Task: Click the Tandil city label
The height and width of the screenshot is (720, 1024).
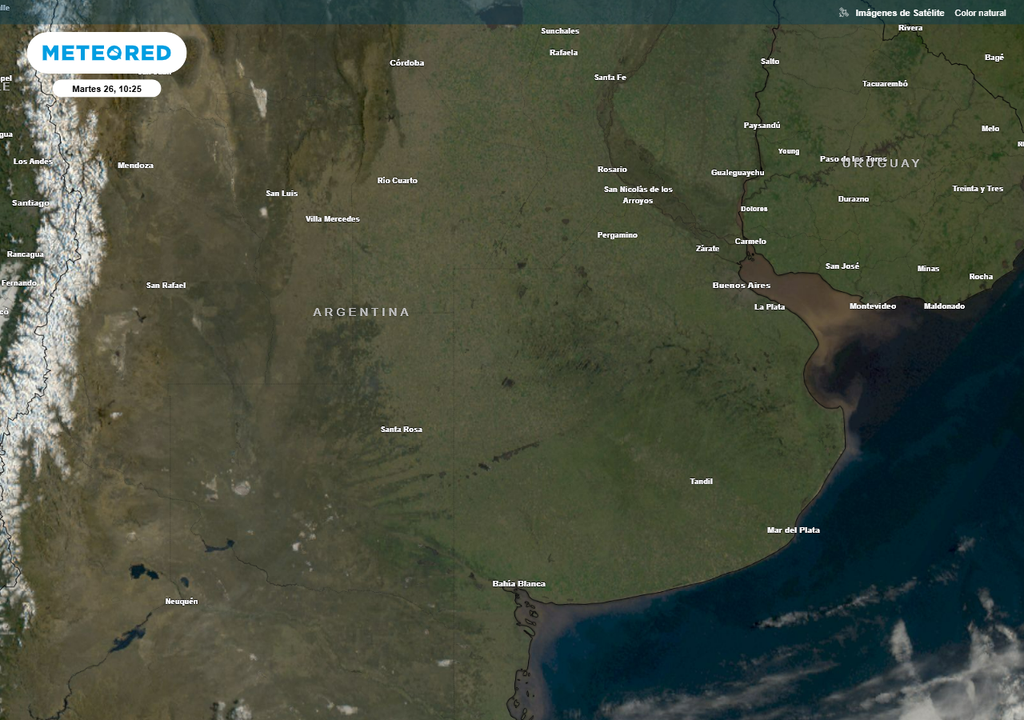Action: click(x=700, y=480)
